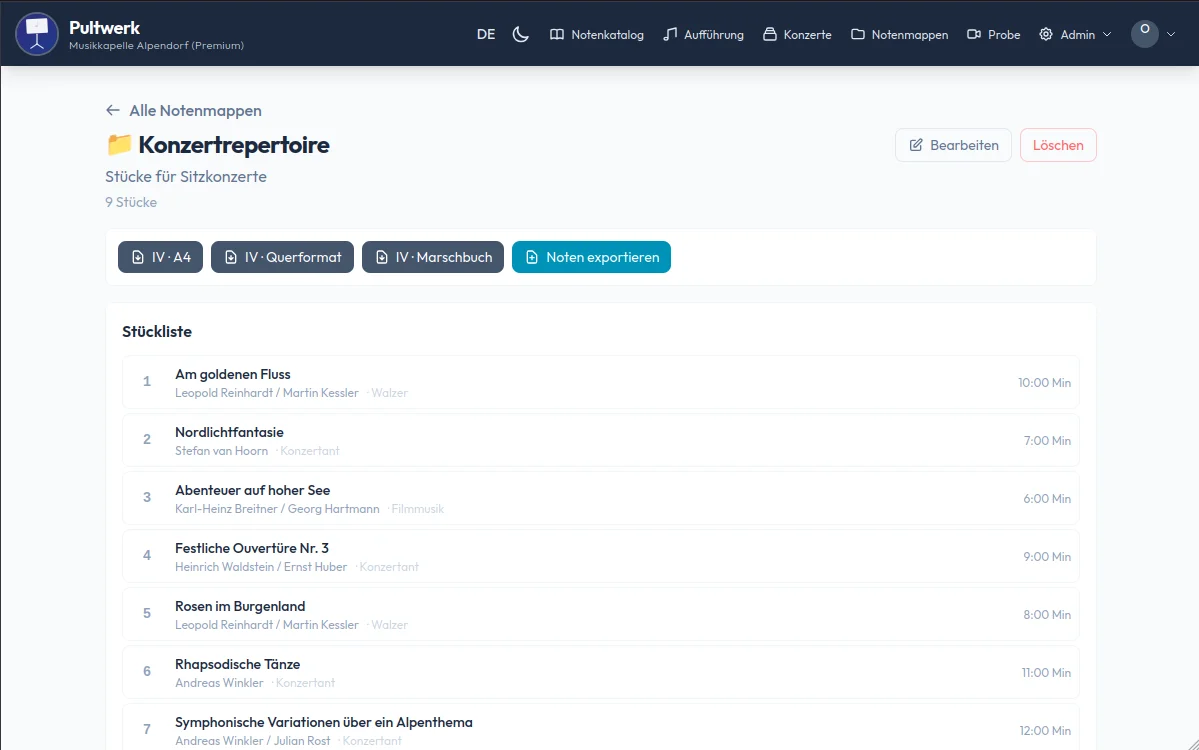The height and width of the screenshot is (750, 1199).
Task: Download the IV · A4 table of contents
Action: tap(161, 257)
